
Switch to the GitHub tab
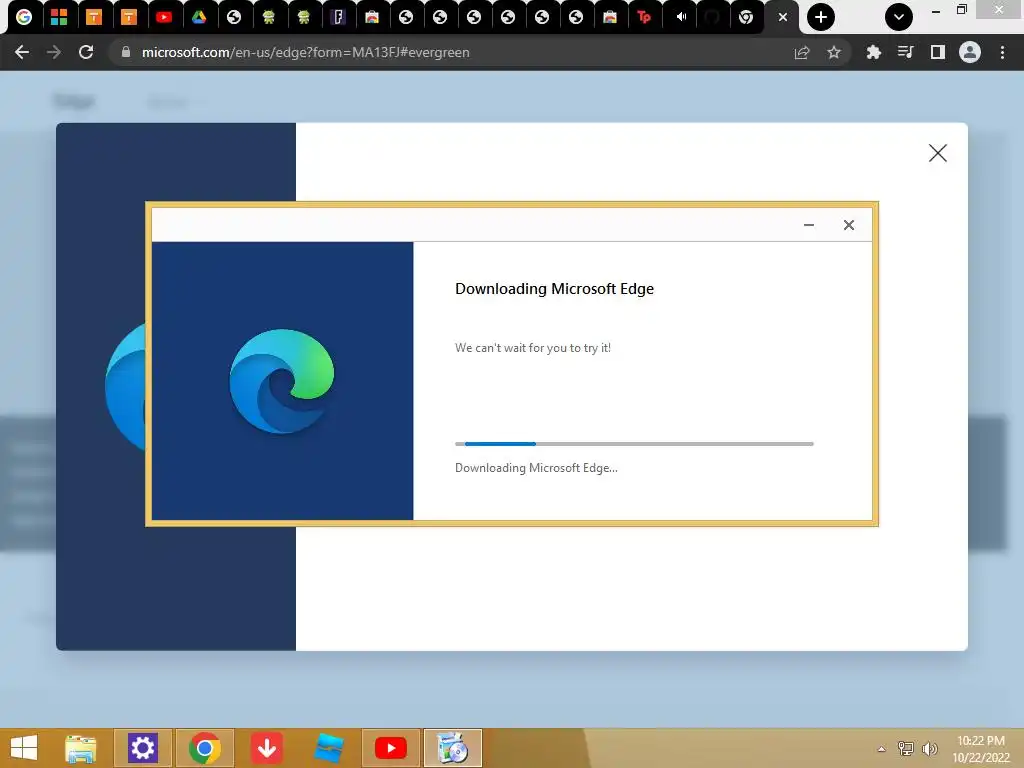[x=712, y=17]
